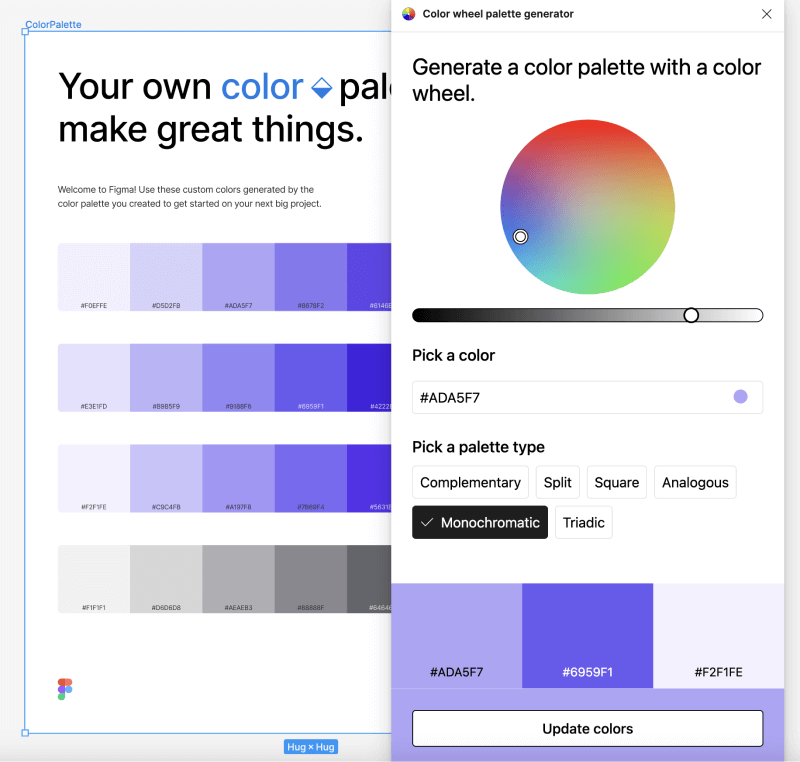
Task: Click the brightness slider handle
Action: tap(691, 314)
